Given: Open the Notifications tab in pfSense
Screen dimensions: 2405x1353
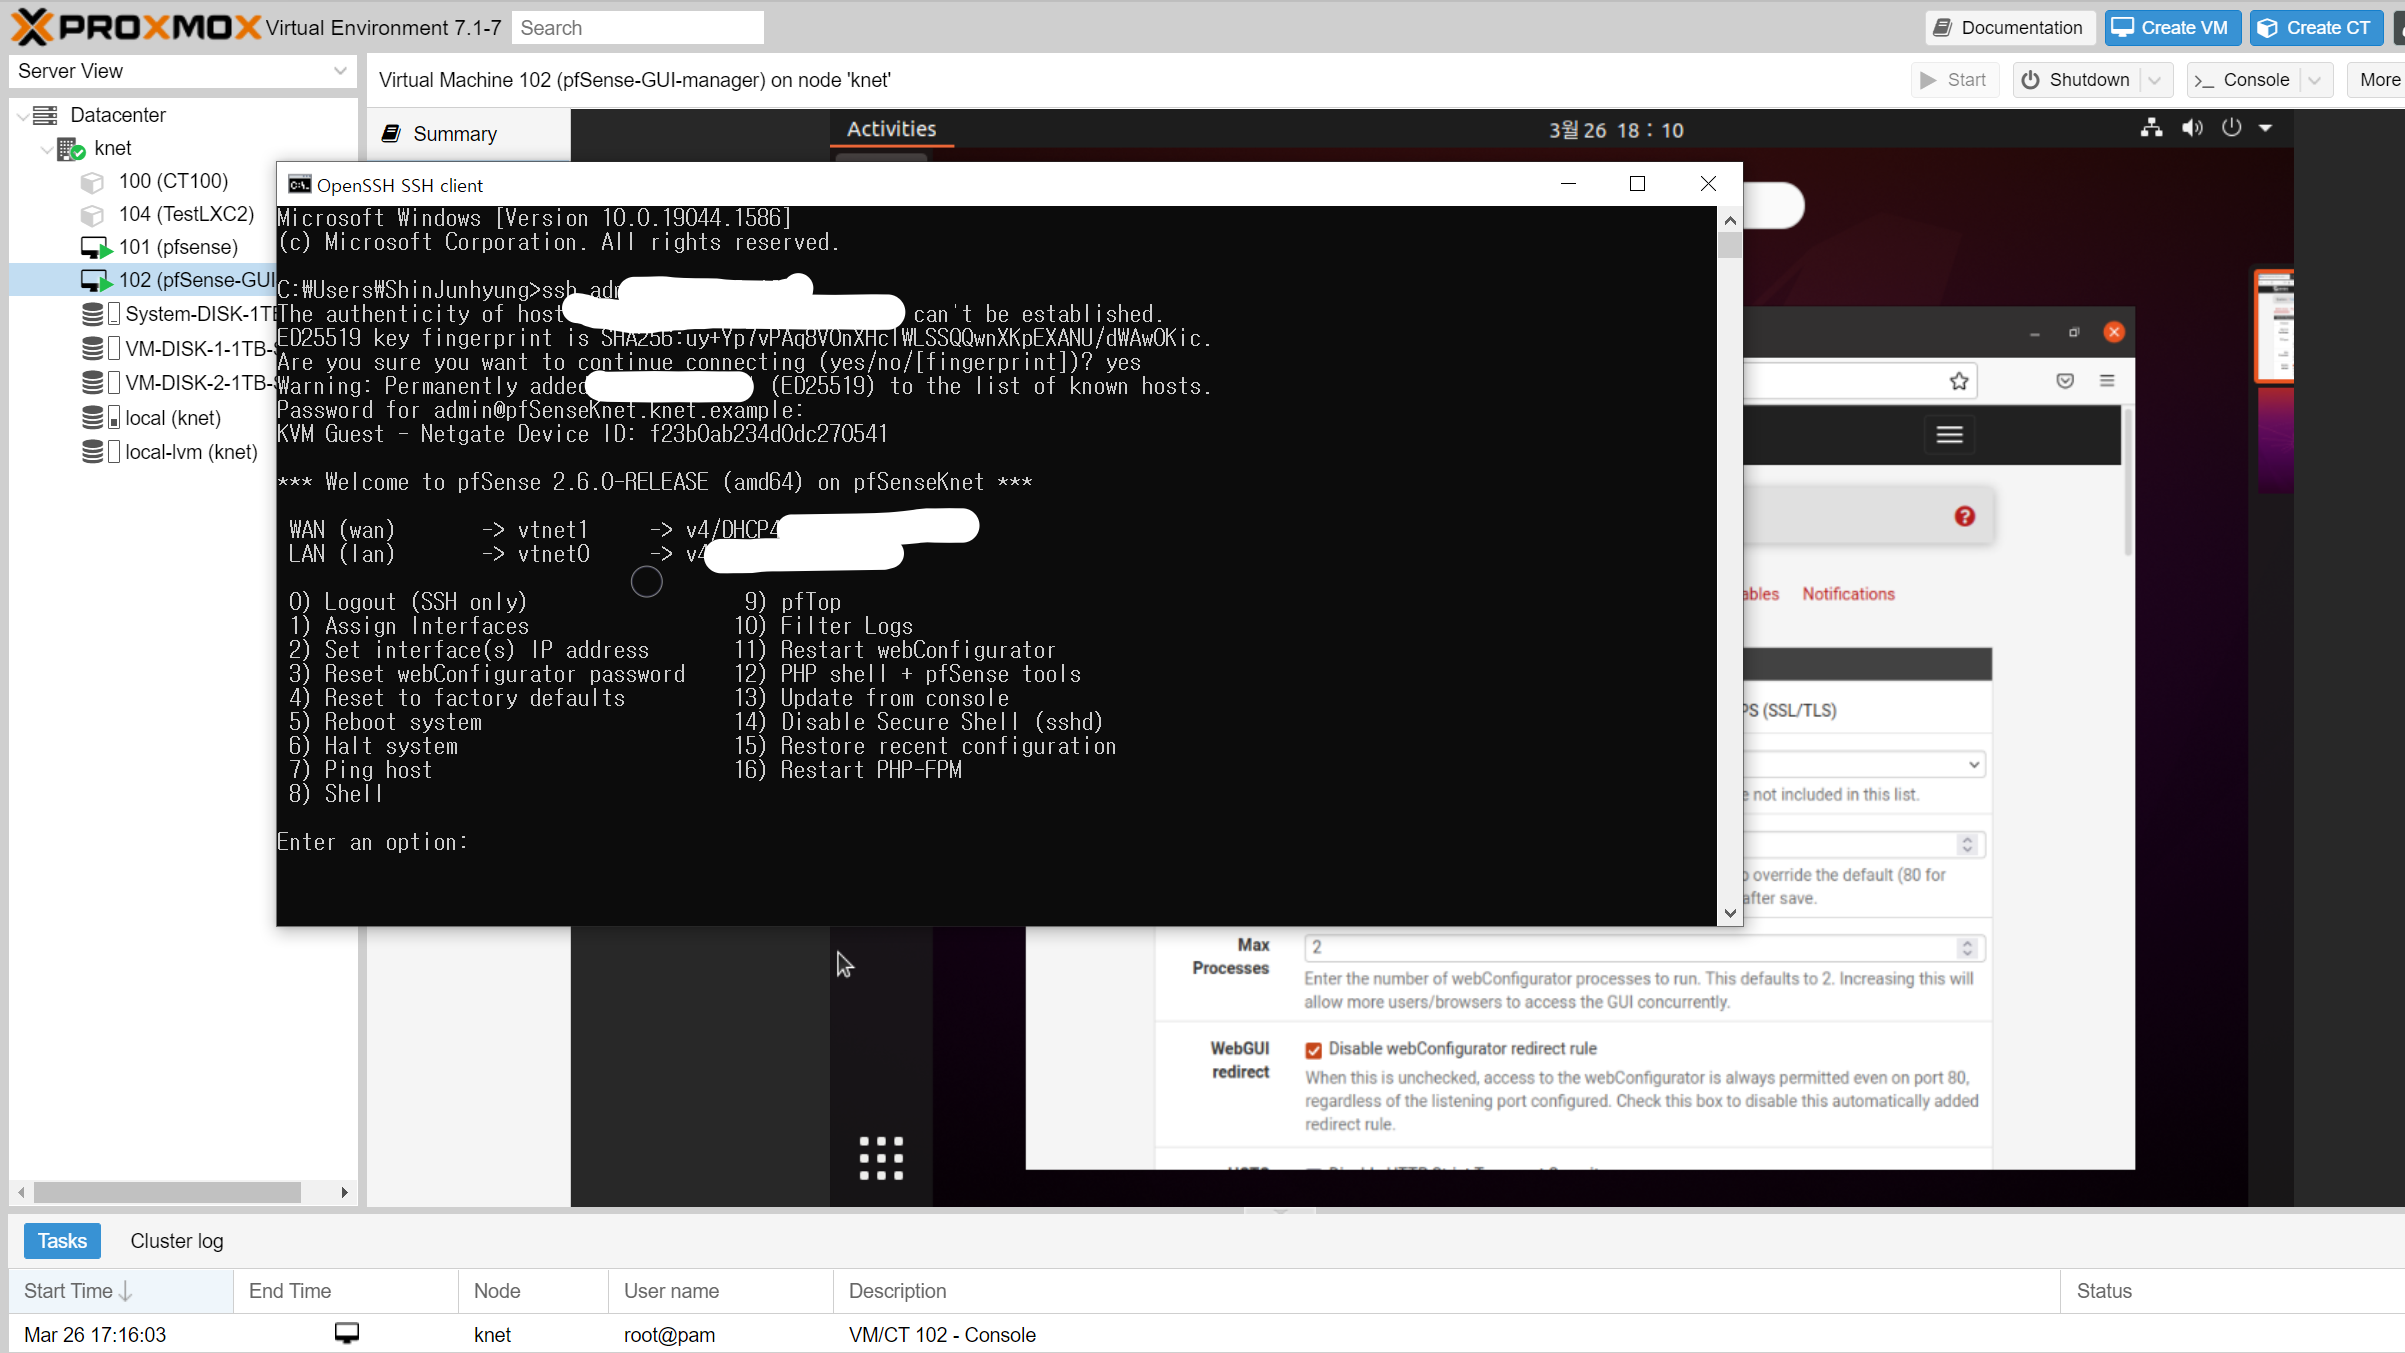Looking at the screenshot, I should pos(1848,594).
